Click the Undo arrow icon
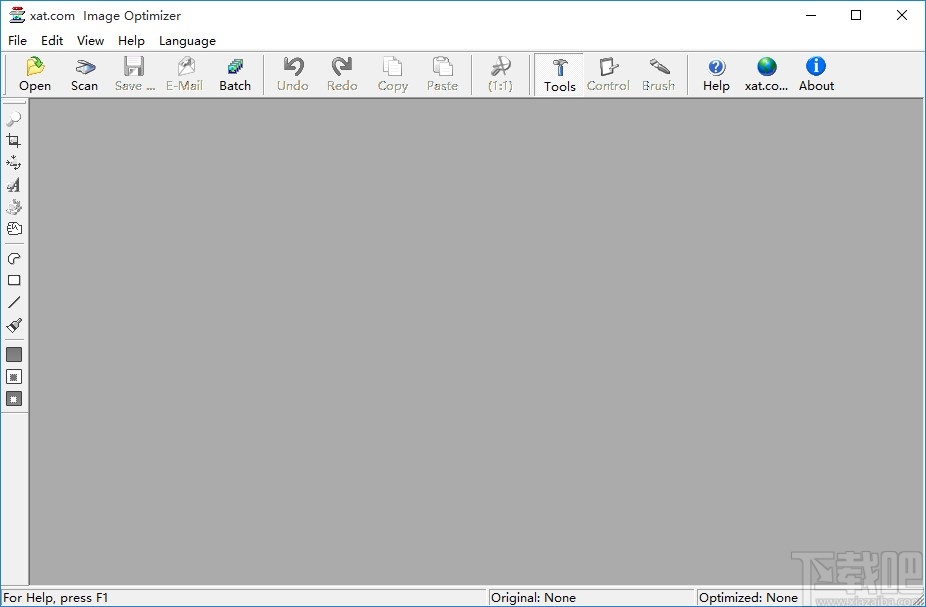The height and width of the screenshot is (607, 926). tap(293, 66)
